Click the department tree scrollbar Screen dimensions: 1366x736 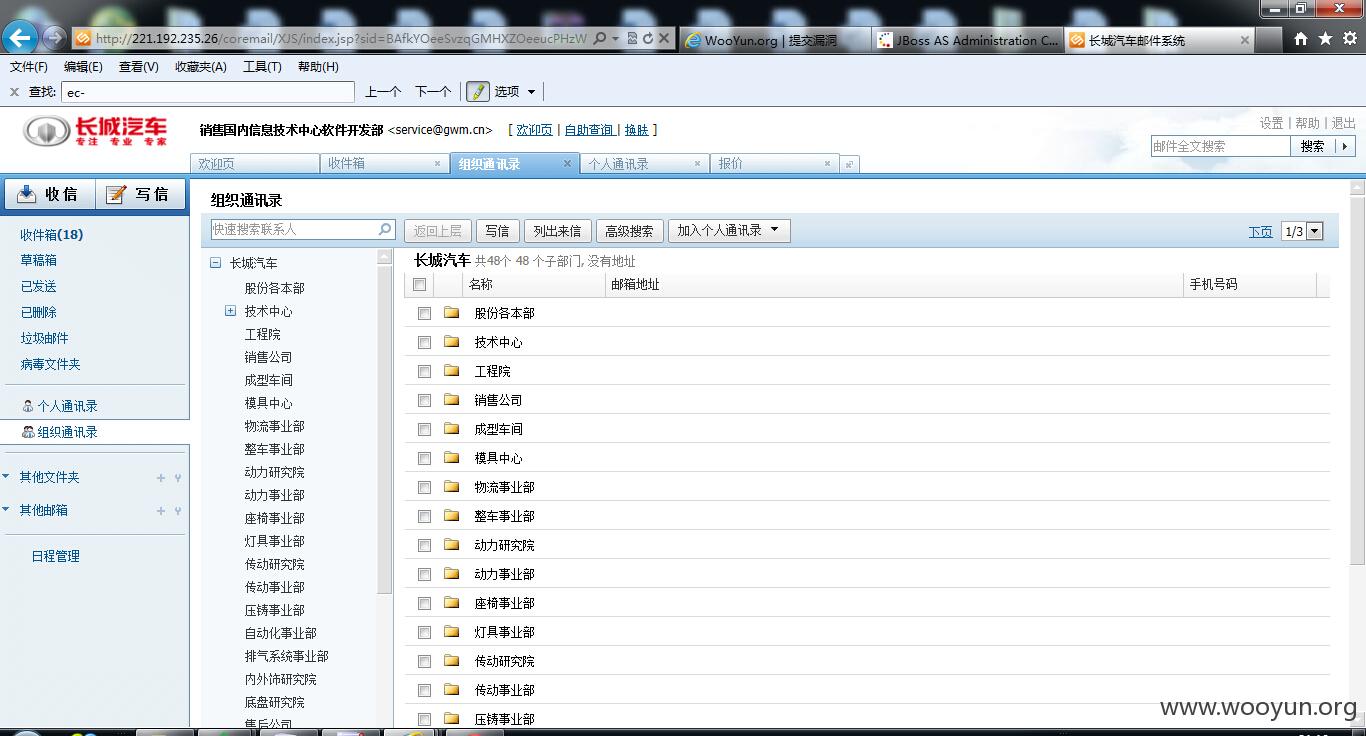click(385, 430)
